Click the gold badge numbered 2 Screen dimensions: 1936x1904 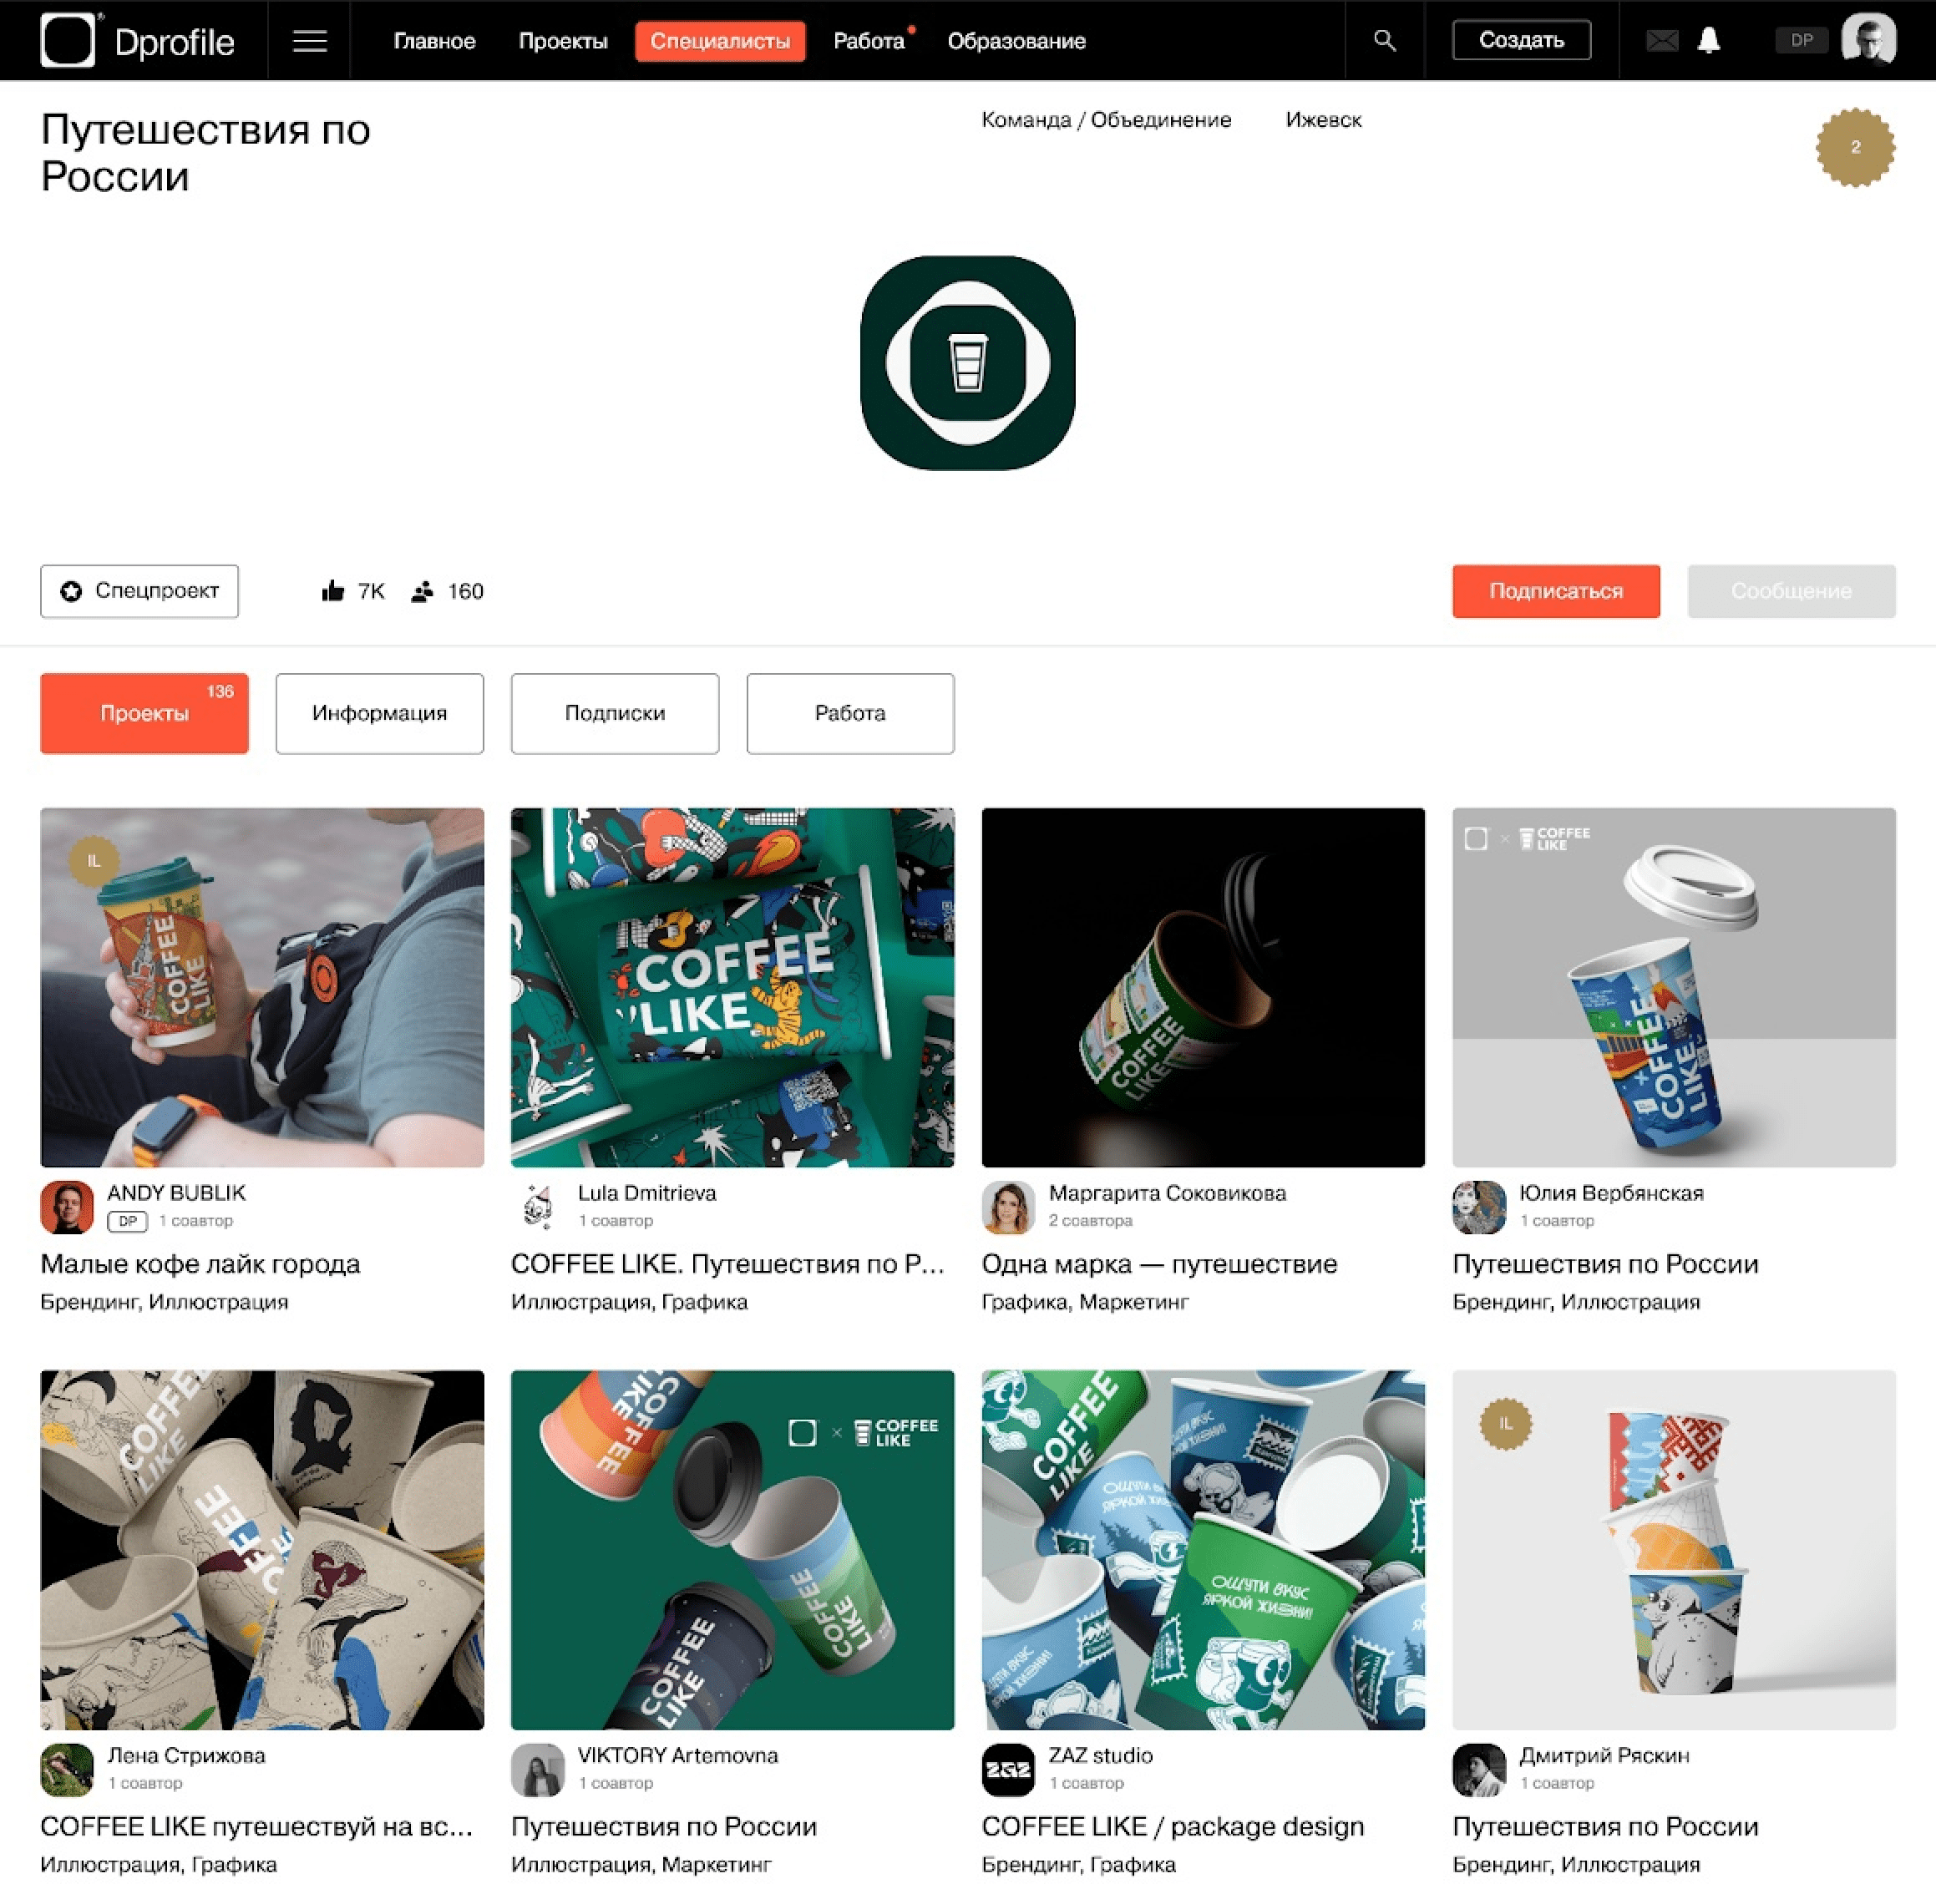pos(1854,148)
